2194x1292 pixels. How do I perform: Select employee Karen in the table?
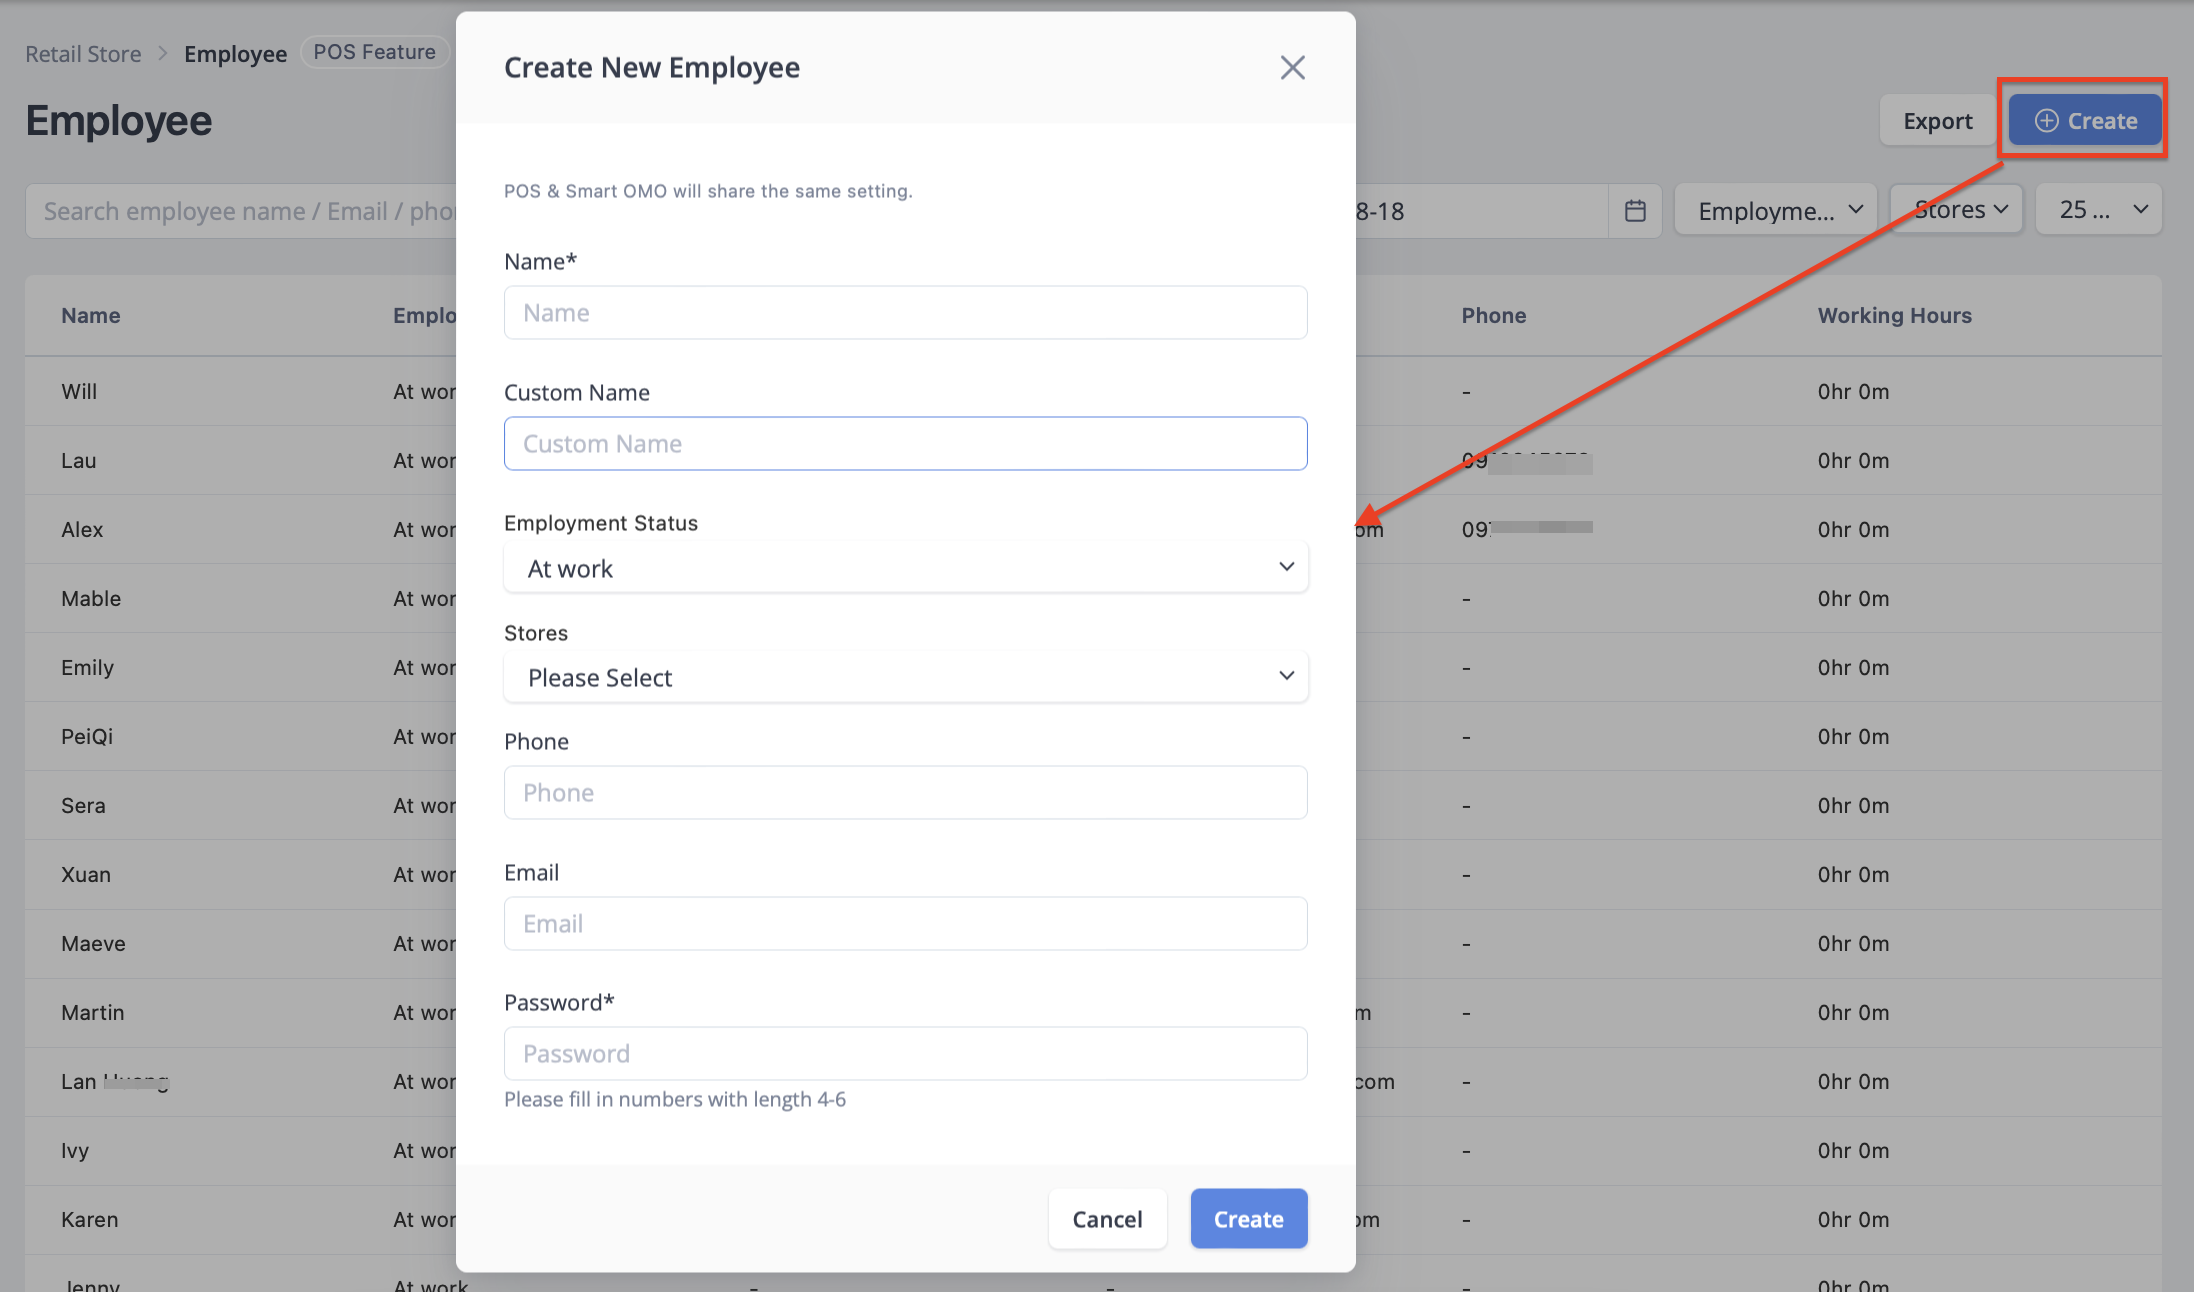pyautogui.click(x=90, y=1220)
